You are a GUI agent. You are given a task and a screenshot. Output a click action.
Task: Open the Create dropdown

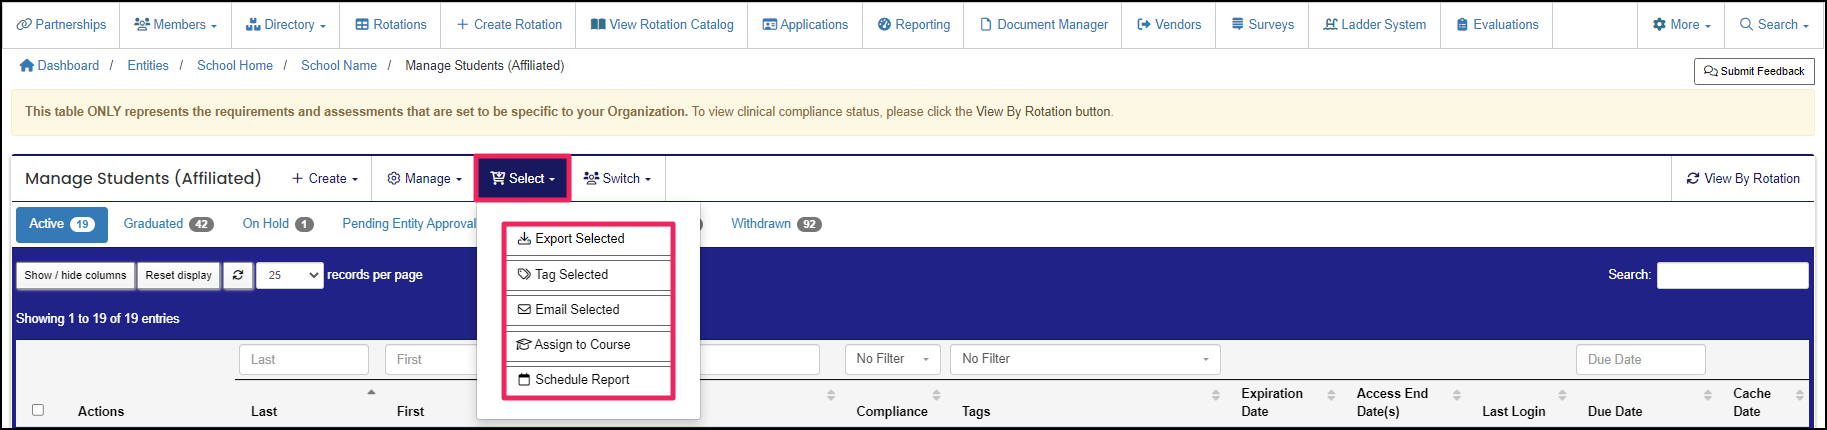point(324,178)
